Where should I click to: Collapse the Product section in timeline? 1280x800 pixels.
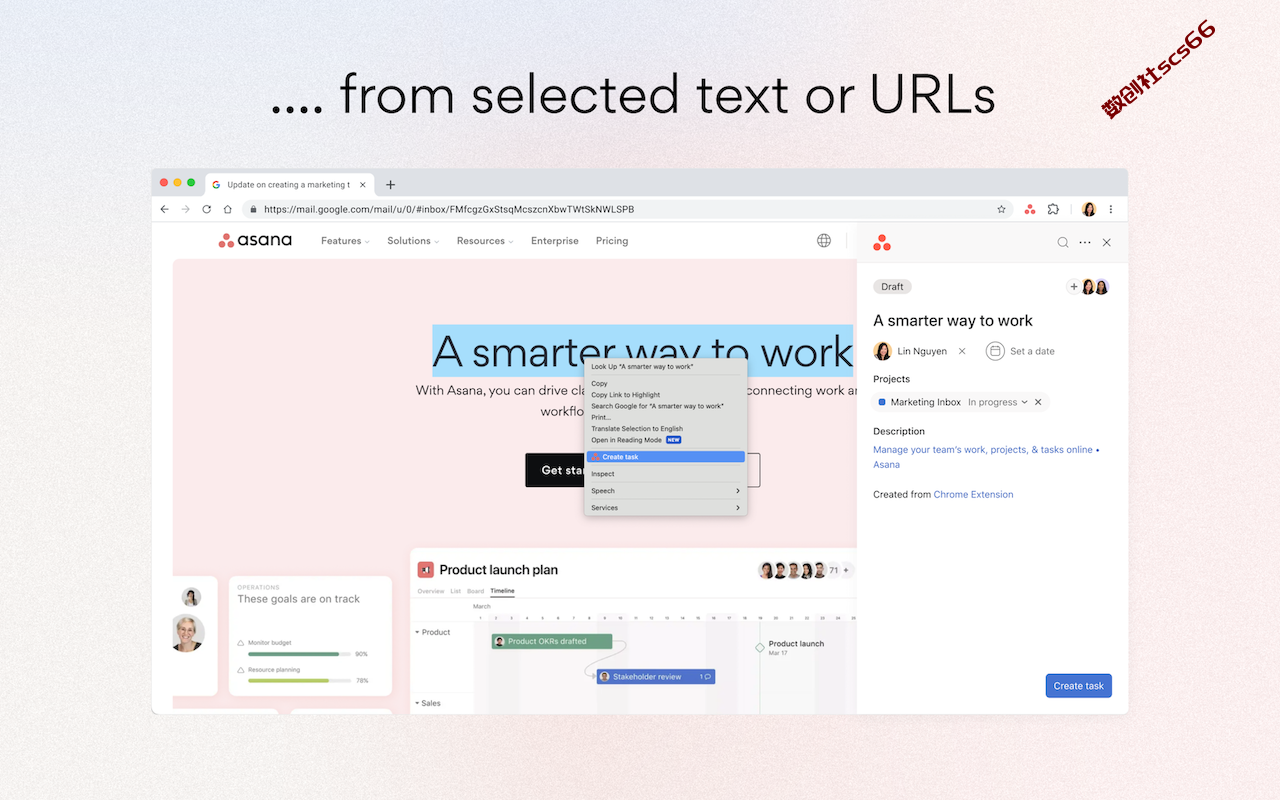(x=418, y=632)
